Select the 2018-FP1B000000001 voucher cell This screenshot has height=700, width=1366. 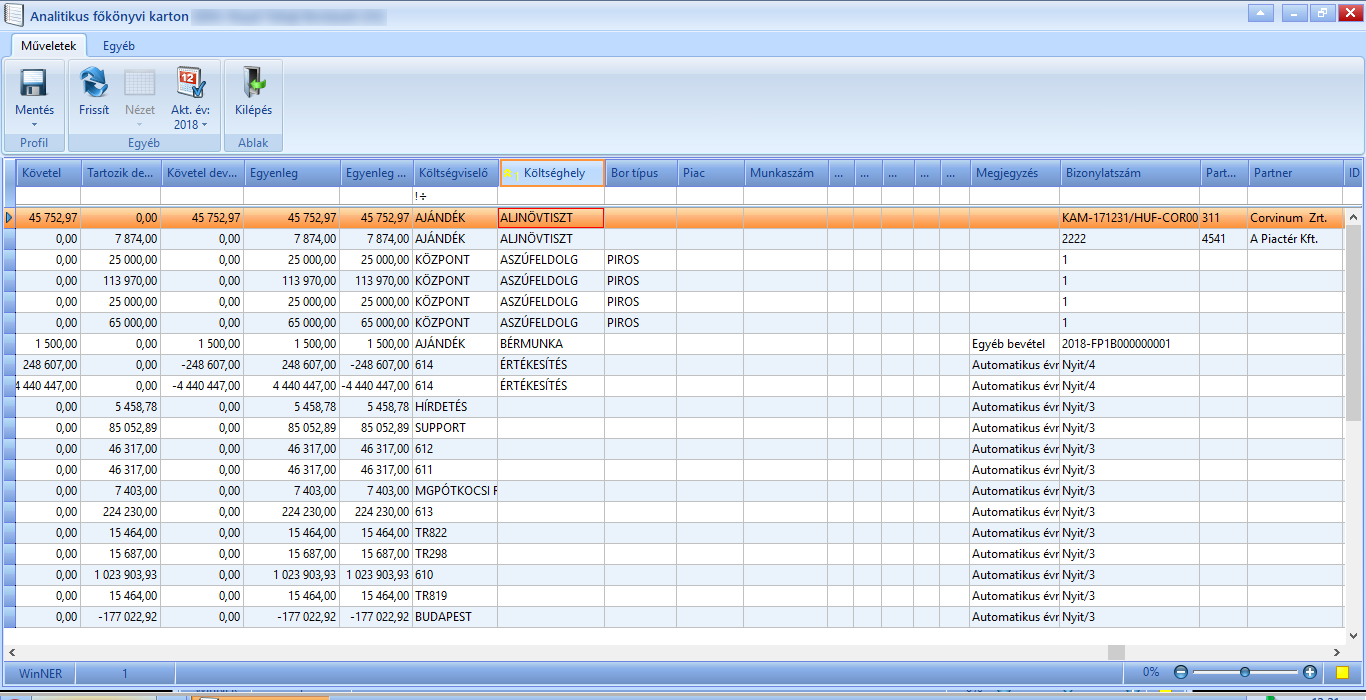[1130, 343]
